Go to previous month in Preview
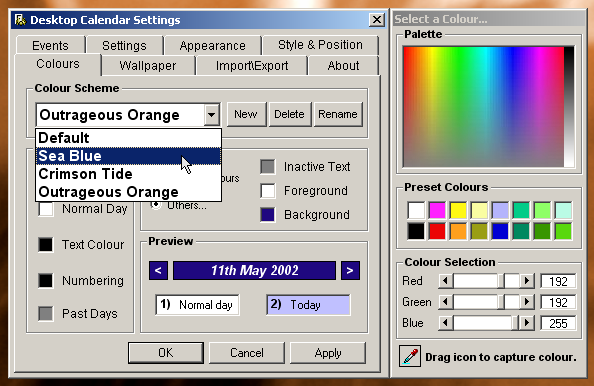 point(158,270)
